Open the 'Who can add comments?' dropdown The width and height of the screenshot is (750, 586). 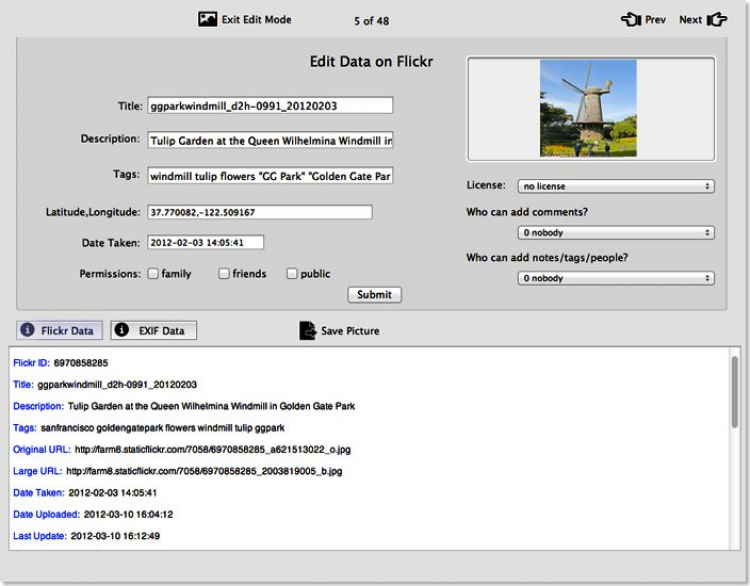pos(616,232)
